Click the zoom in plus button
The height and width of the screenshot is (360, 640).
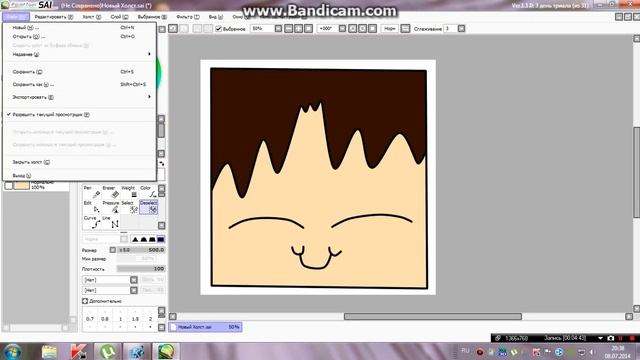(298, 29)
